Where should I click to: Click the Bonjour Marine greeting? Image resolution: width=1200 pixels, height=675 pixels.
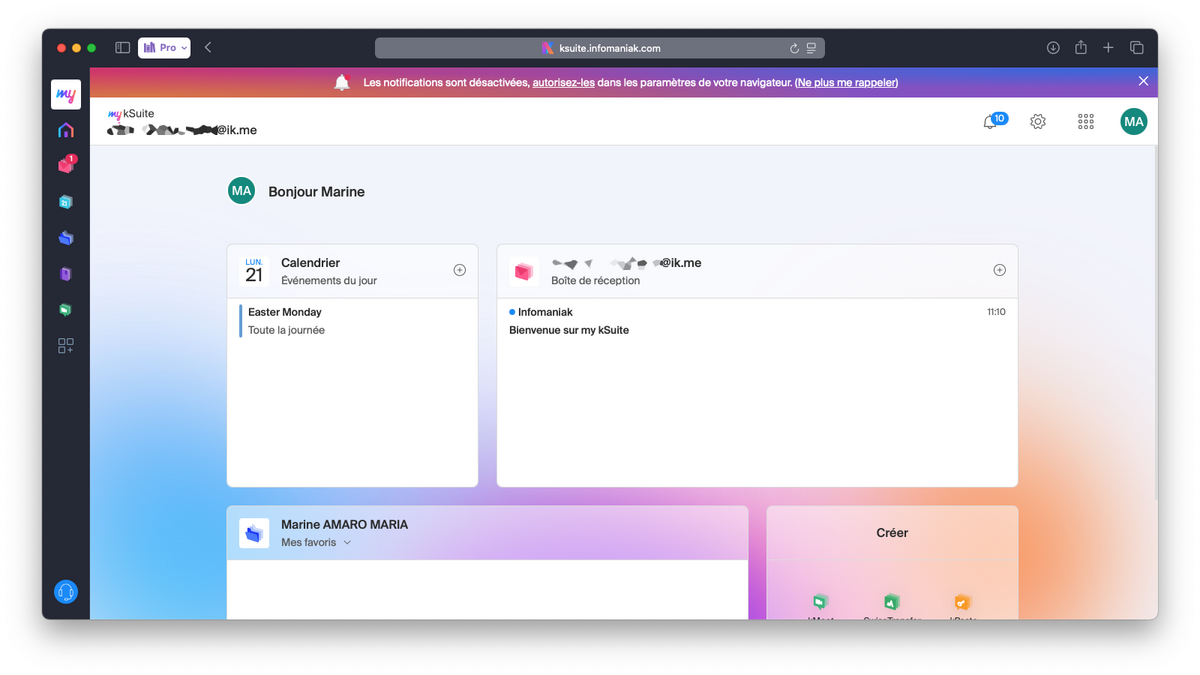(x=316, y=192)
